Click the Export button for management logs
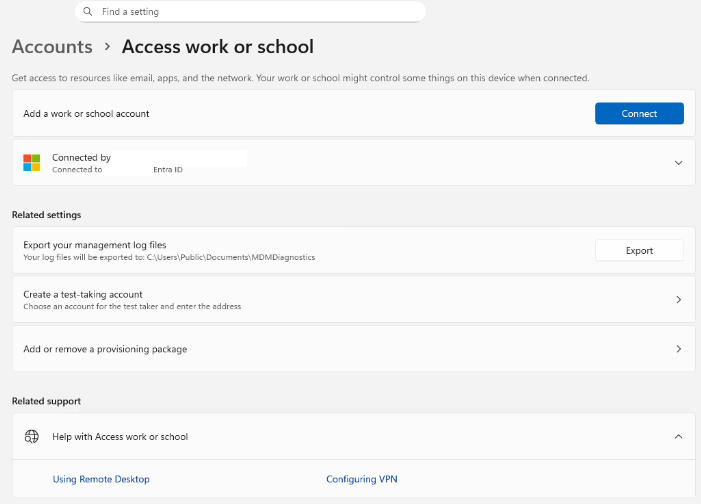The height and width of the screenshot is (504, 701). tap(639, 251)
